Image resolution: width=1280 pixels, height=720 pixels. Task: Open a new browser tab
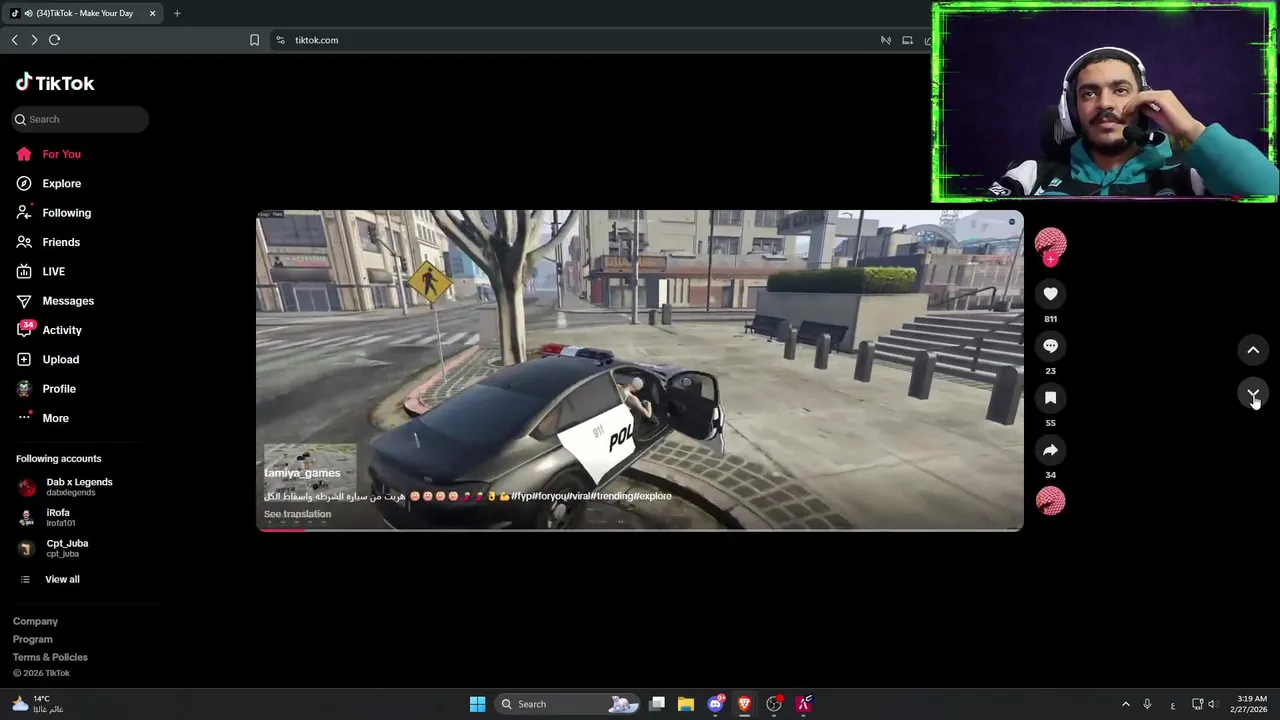tap(177, 13)
